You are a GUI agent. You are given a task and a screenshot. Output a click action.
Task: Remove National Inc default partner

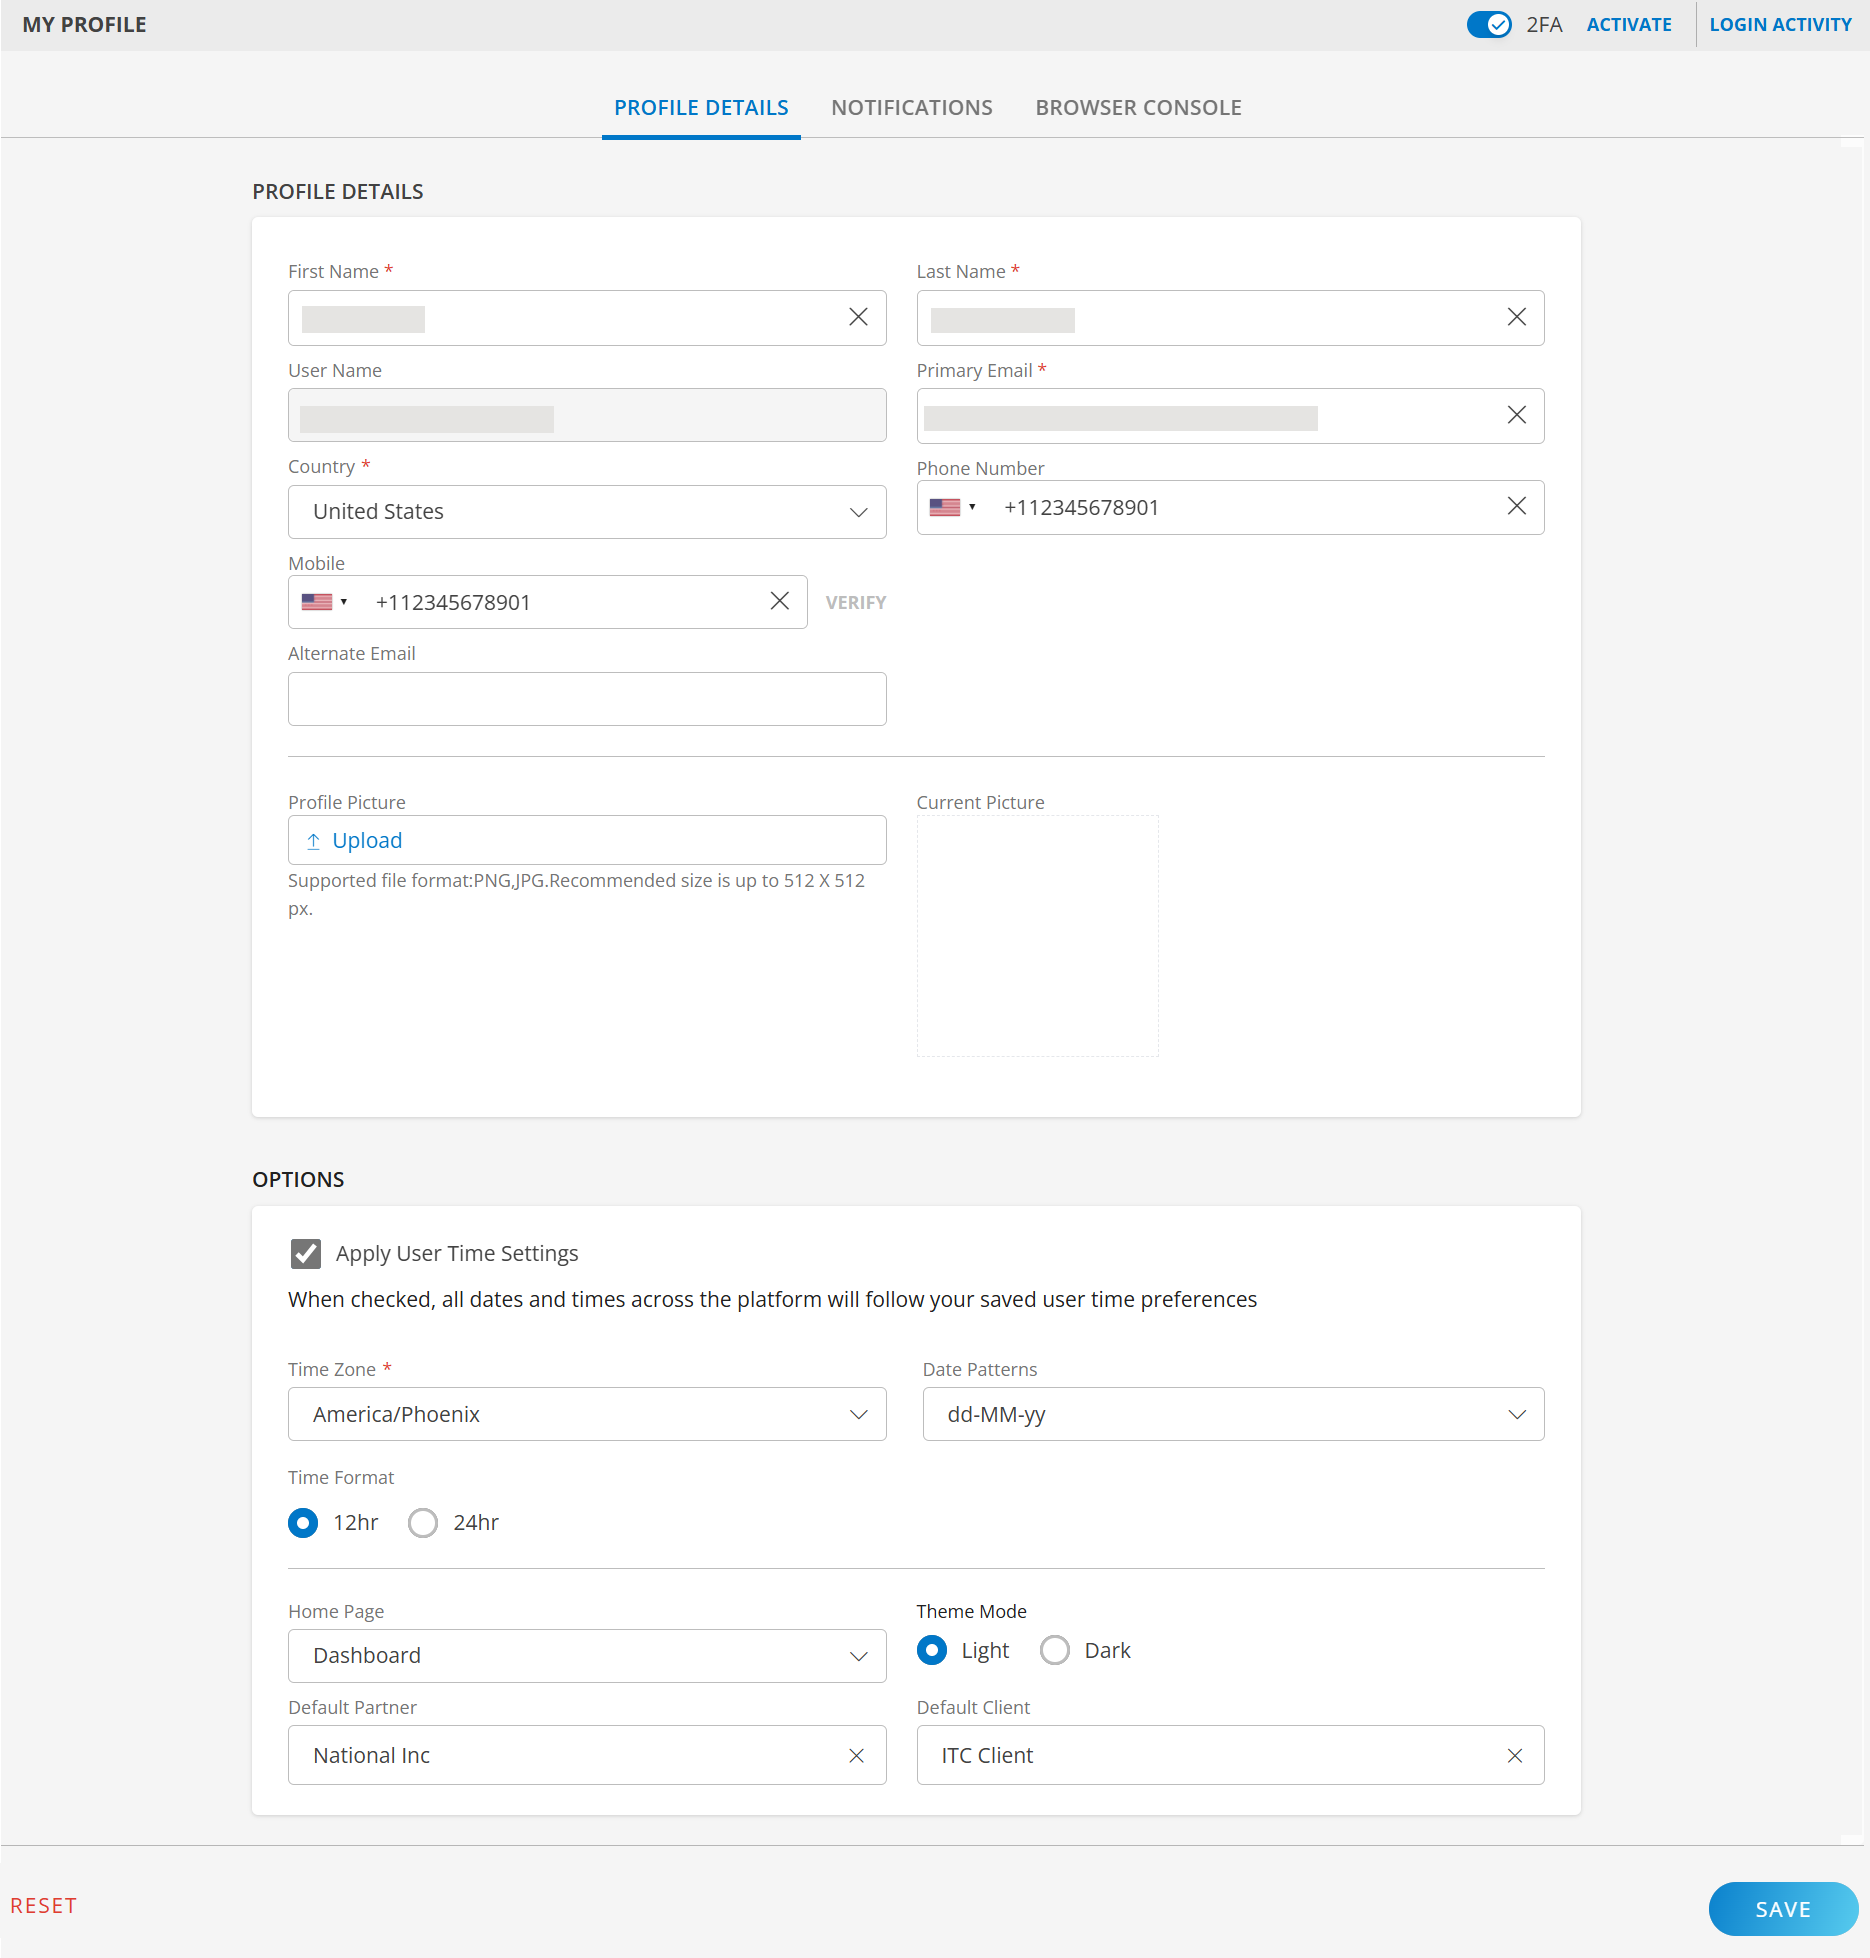pyautogui.click(x=856, y=1756)
